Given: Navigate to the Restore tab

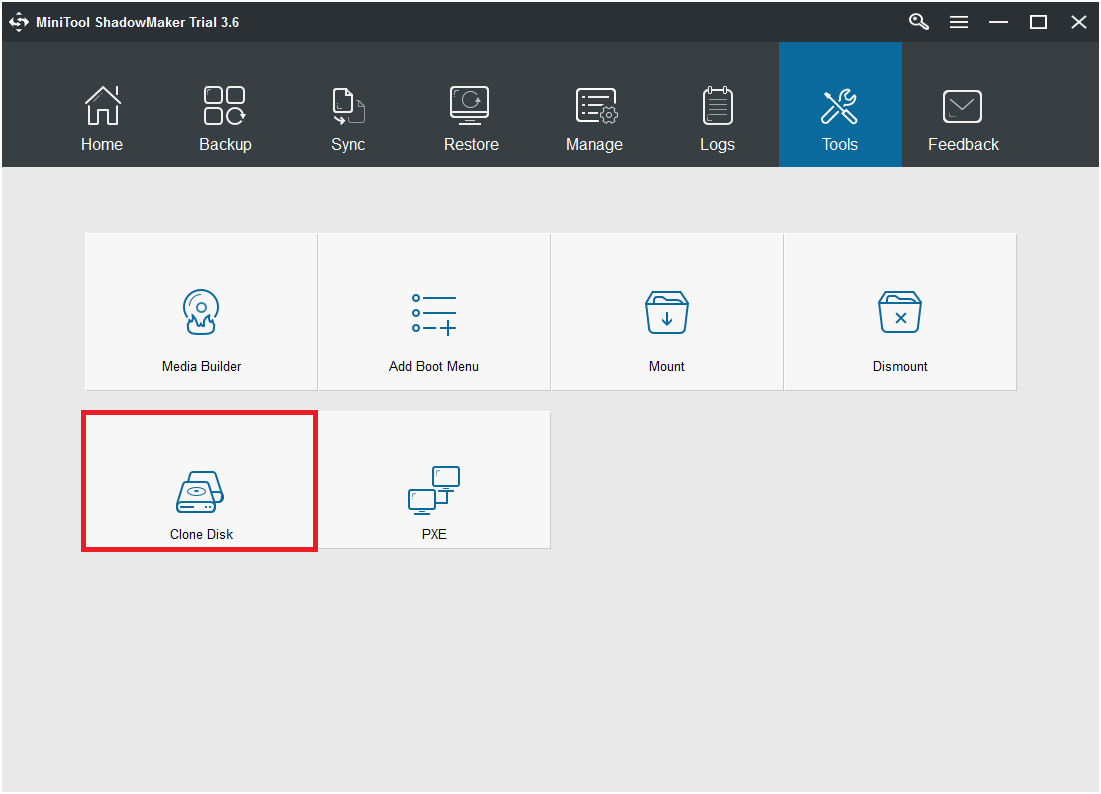Looking at the screenshot, I should click(471, 118).
